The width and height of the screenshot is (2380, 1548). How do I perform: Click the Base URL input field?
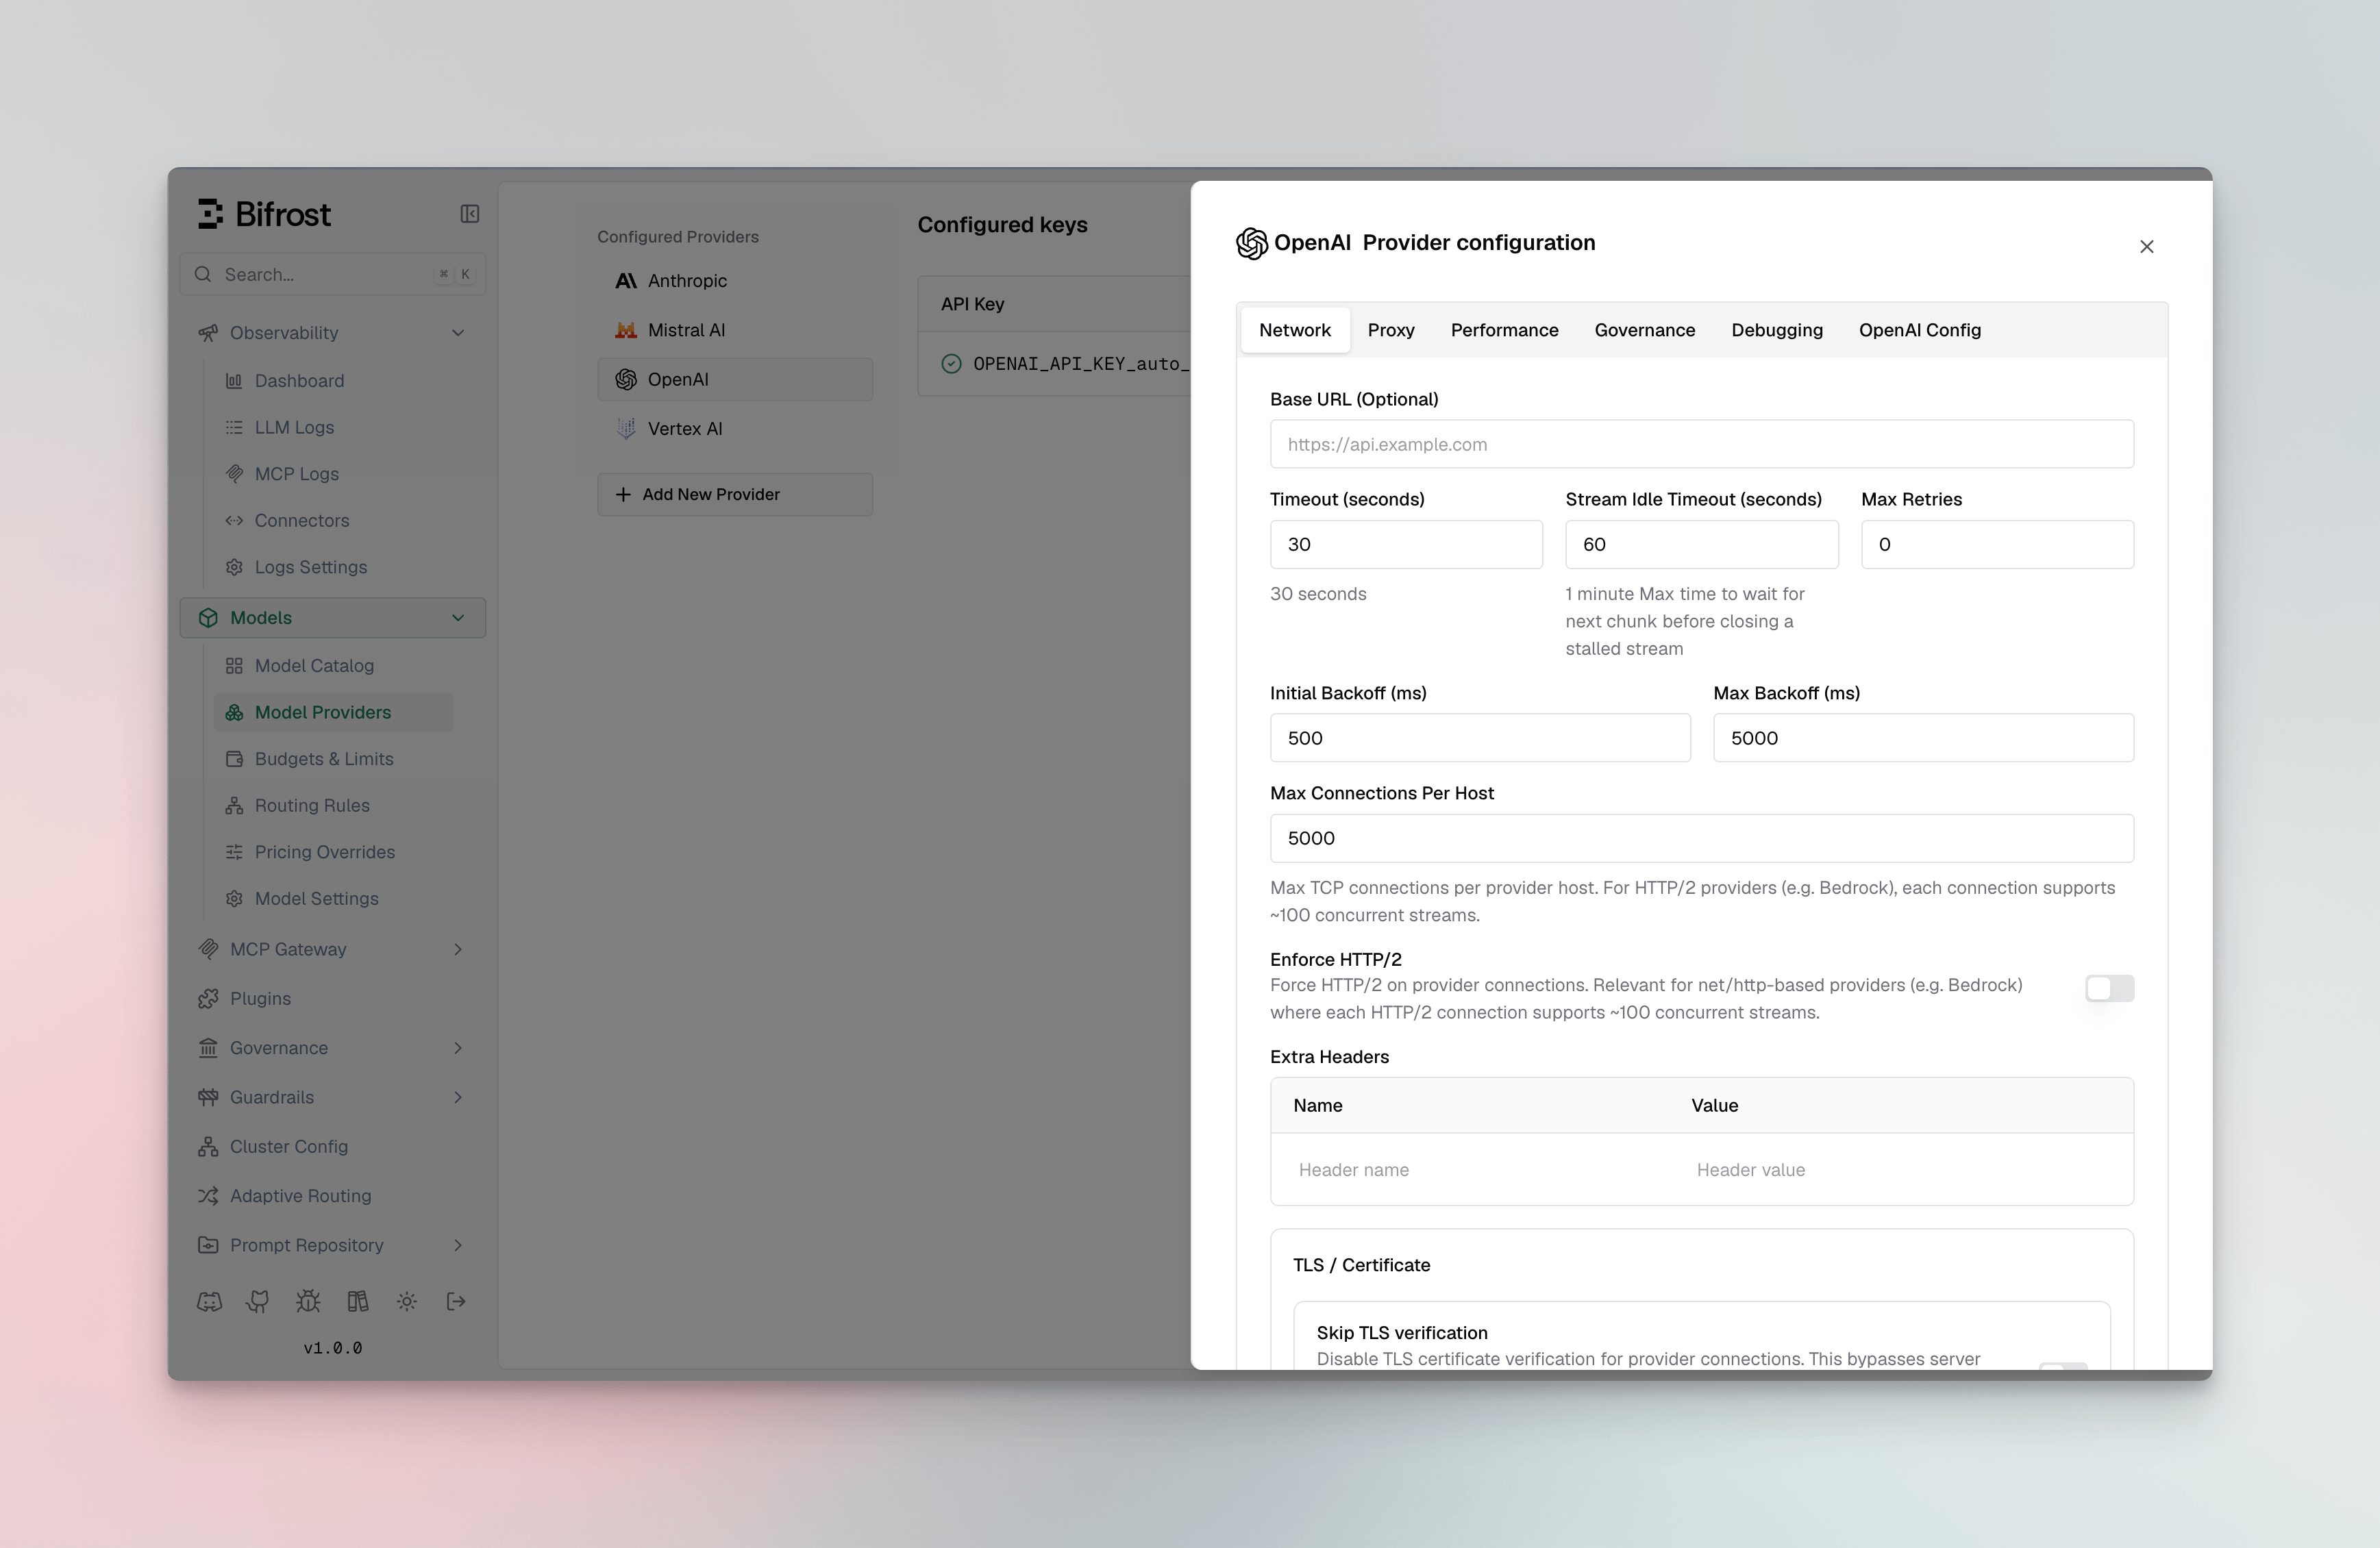pos(1701,445)
